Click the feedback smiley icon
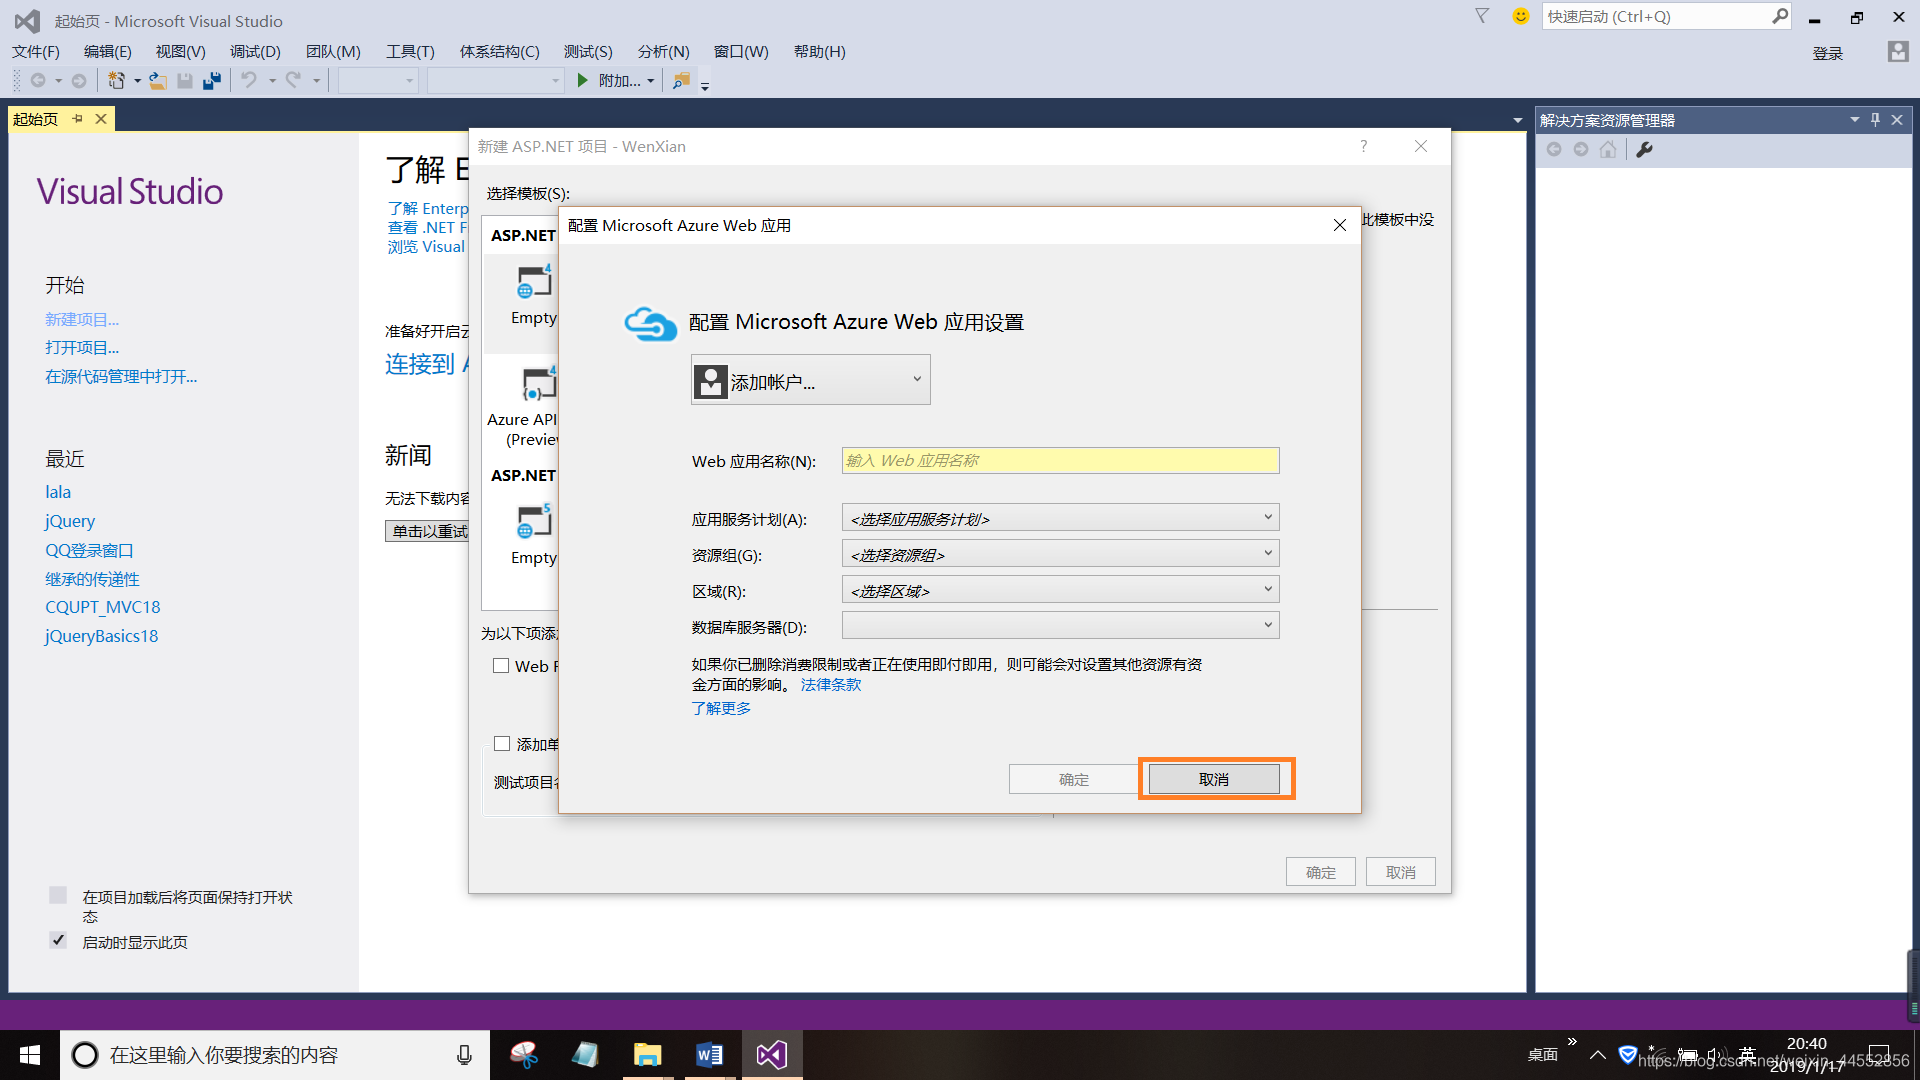The height and width of the screenshot is (1080, 1920). click(x=1520, y=16)
